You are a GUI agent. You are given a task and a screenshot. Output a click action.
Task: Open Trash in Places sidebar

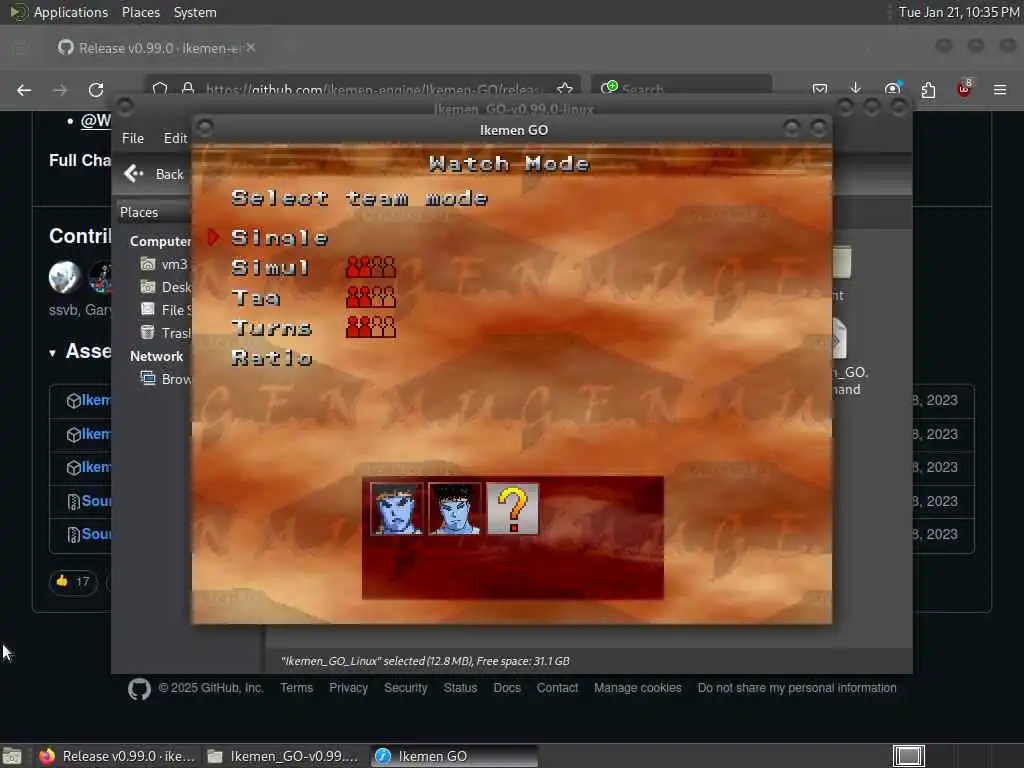pyautogui.click(x=166, y=332)
